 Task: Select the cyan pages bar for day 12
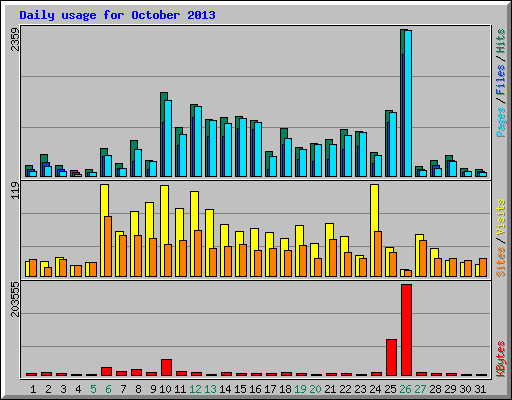click(x=198, y=141)
